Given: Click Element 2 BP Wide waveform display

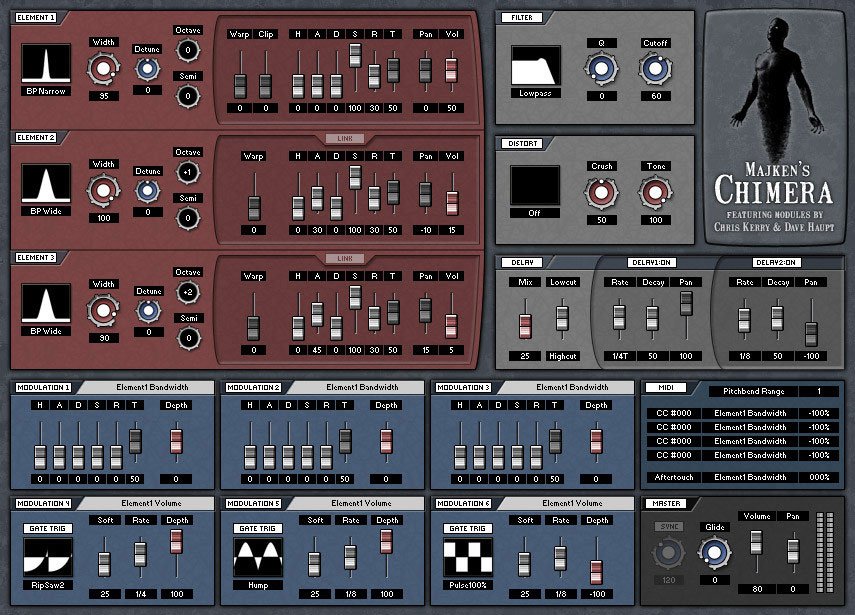Looking at the screenshot, I should [46, 184].
